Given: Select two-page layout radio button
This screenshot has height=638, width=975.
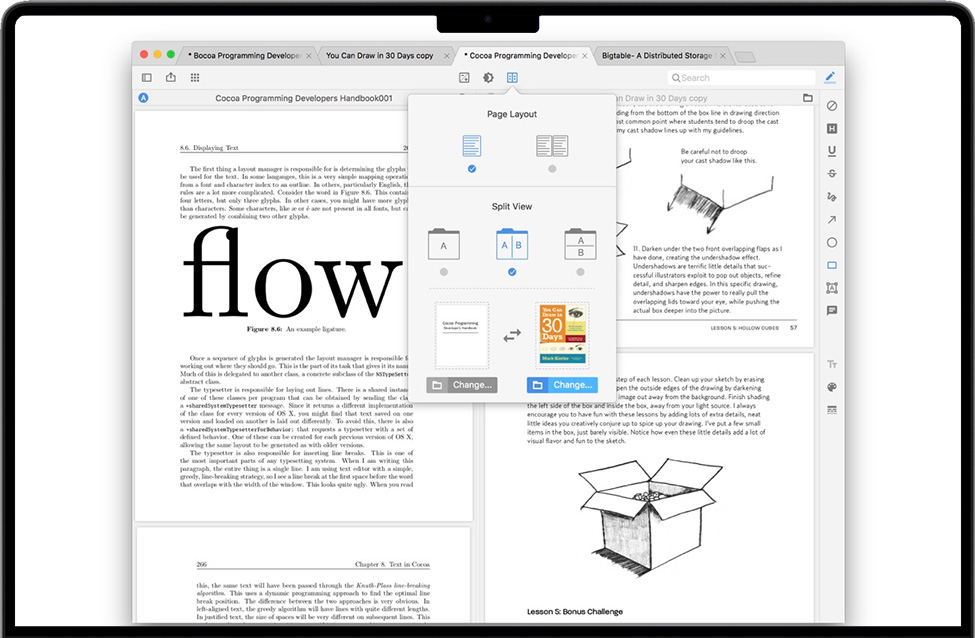Looking at the screenshot, I should pos(552,169).
